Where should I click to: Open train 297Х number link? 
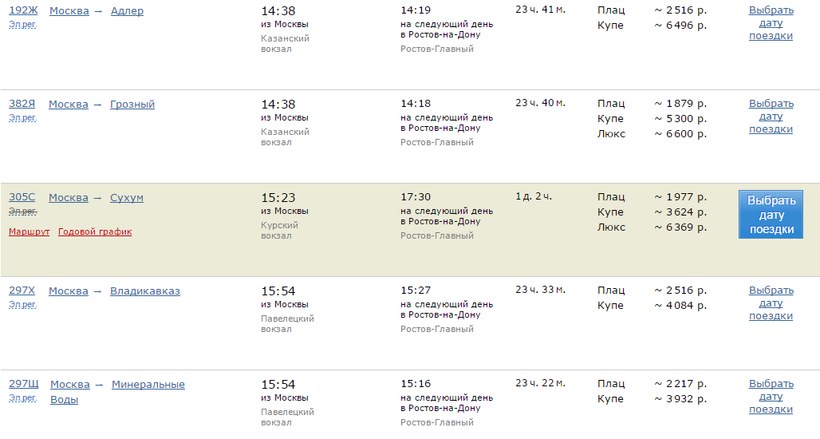click(22, 291)
